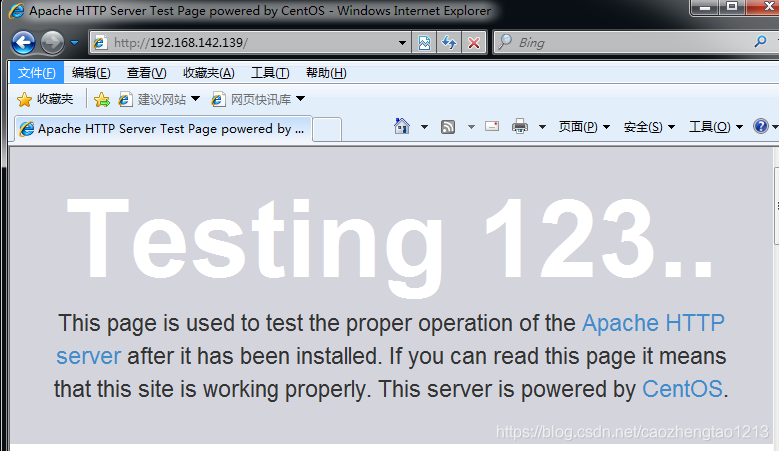Print the page with the printer icon
Viewport: 779px width, 451px height.
pyautogui.click(x=520, y=127)
